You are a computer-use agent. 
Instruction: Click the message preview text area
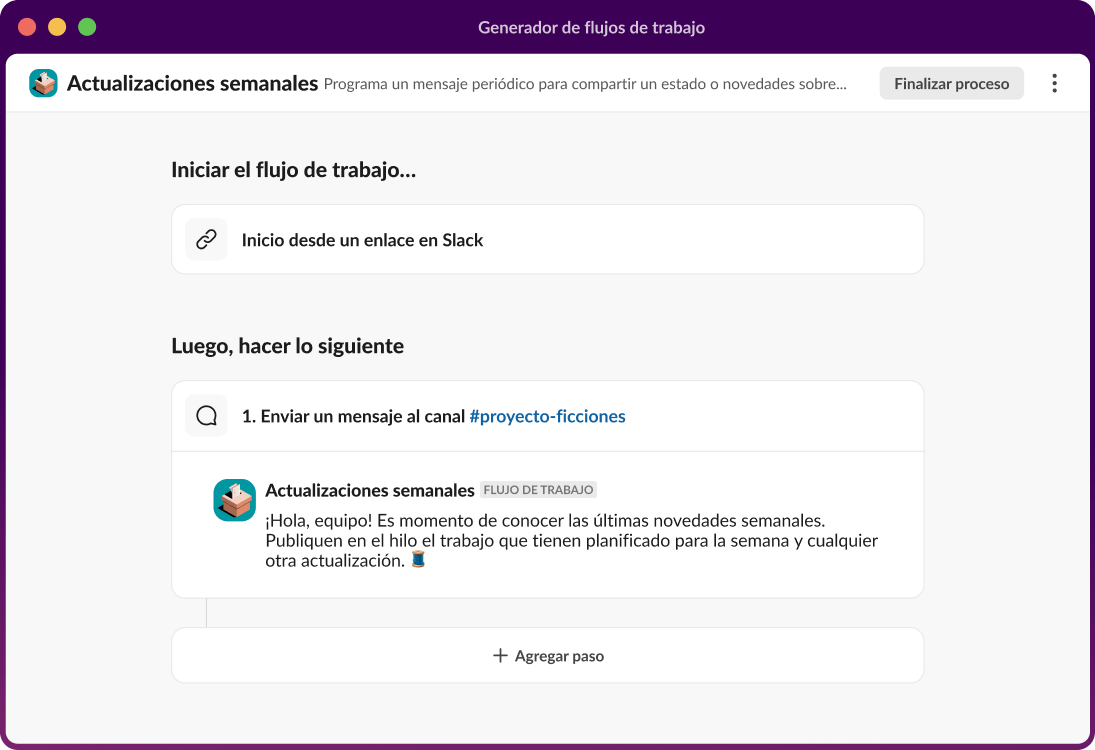point(570,540)
